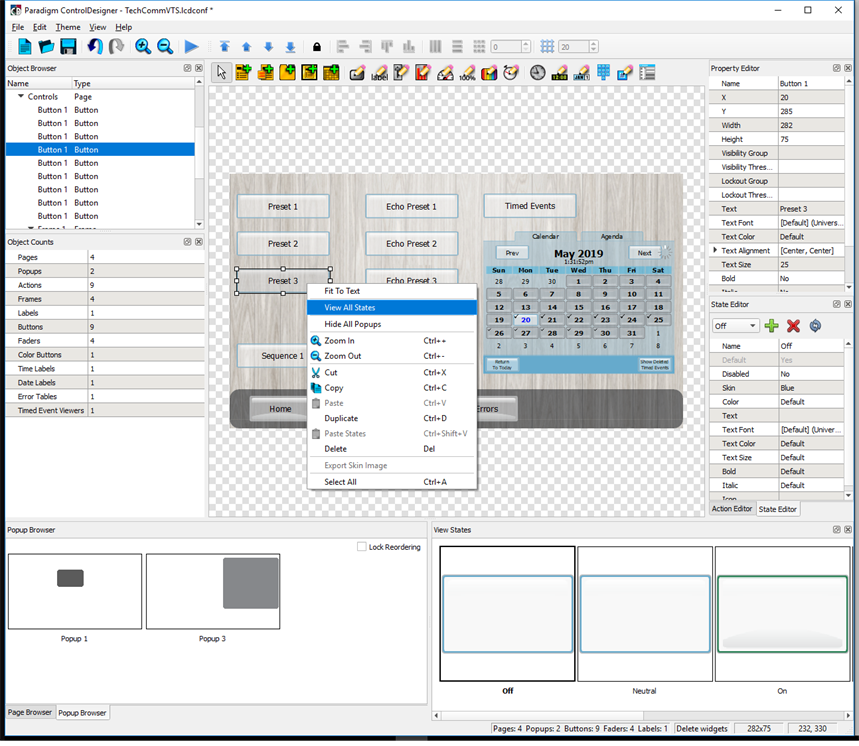Expand the Text Alignment property row
This screenshot has height=746, width=859.
715,251
